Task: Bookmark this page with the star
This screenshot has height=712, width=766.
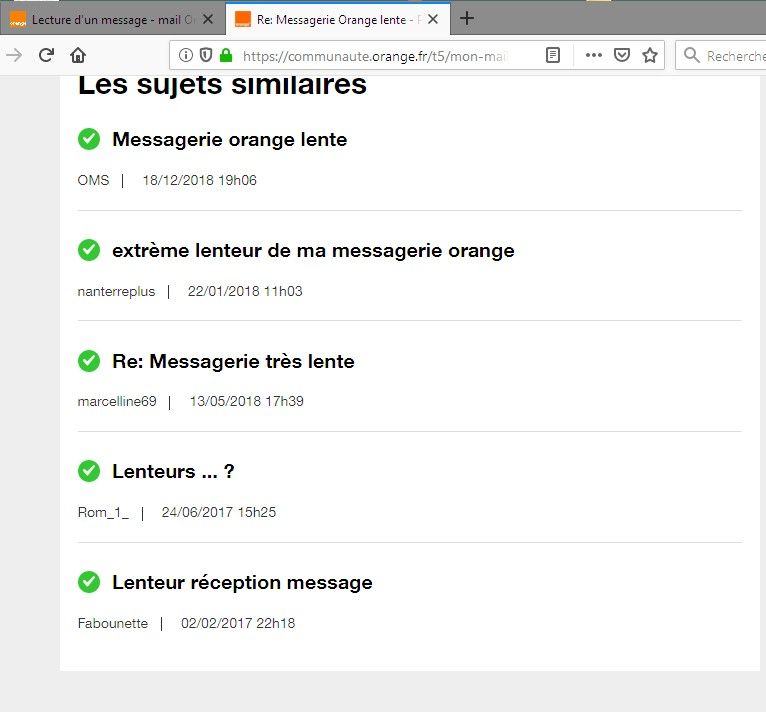Action: [x=650, y=55]
